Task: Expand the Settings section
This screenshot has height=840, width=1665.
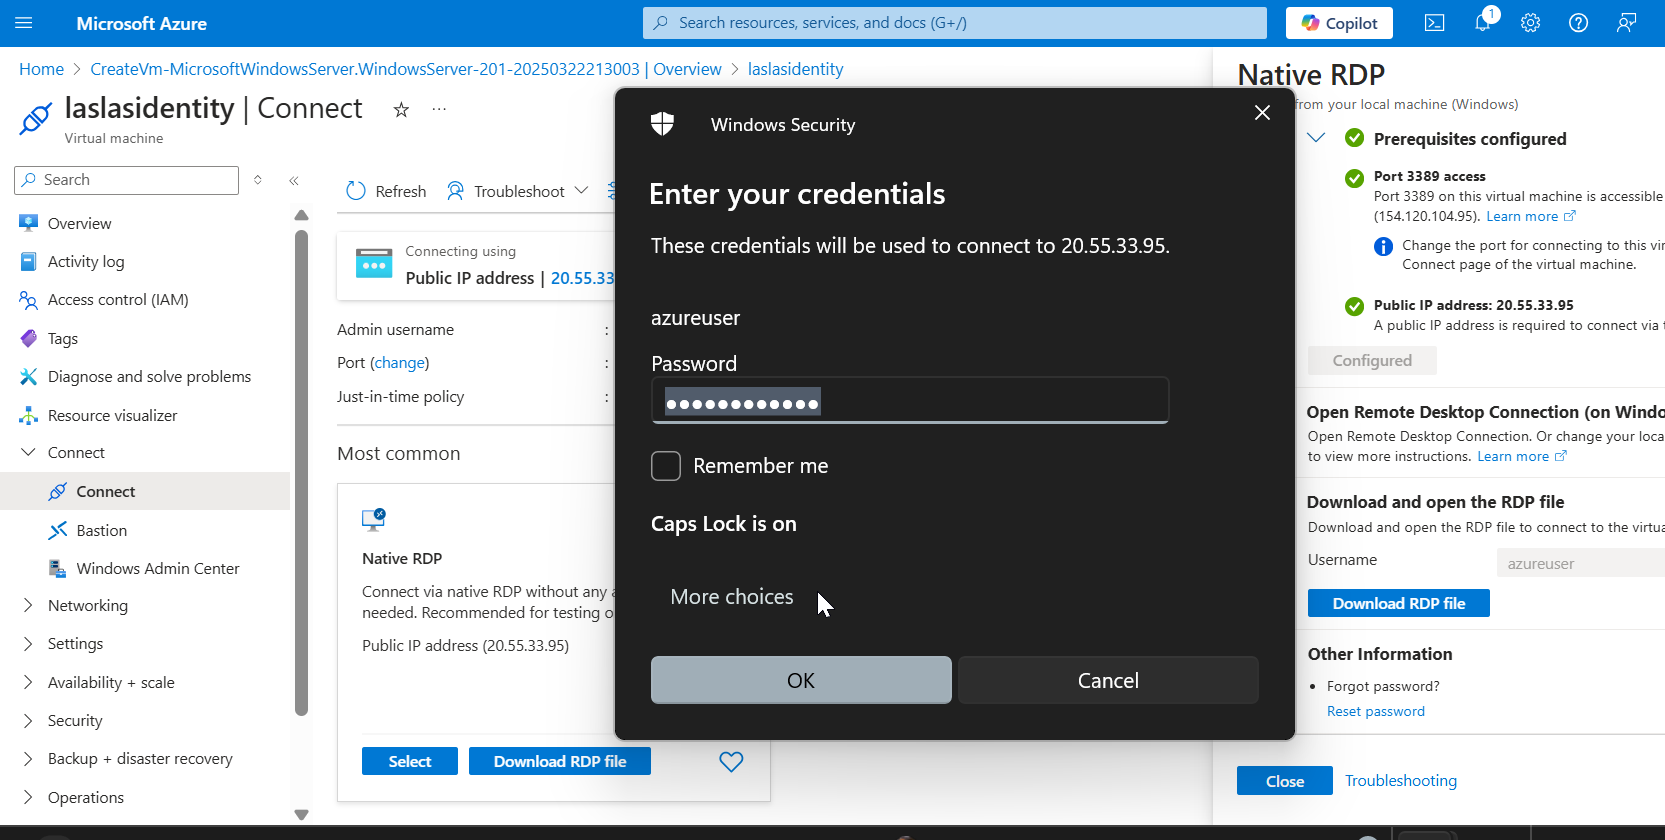Action: tap(28, 644)
